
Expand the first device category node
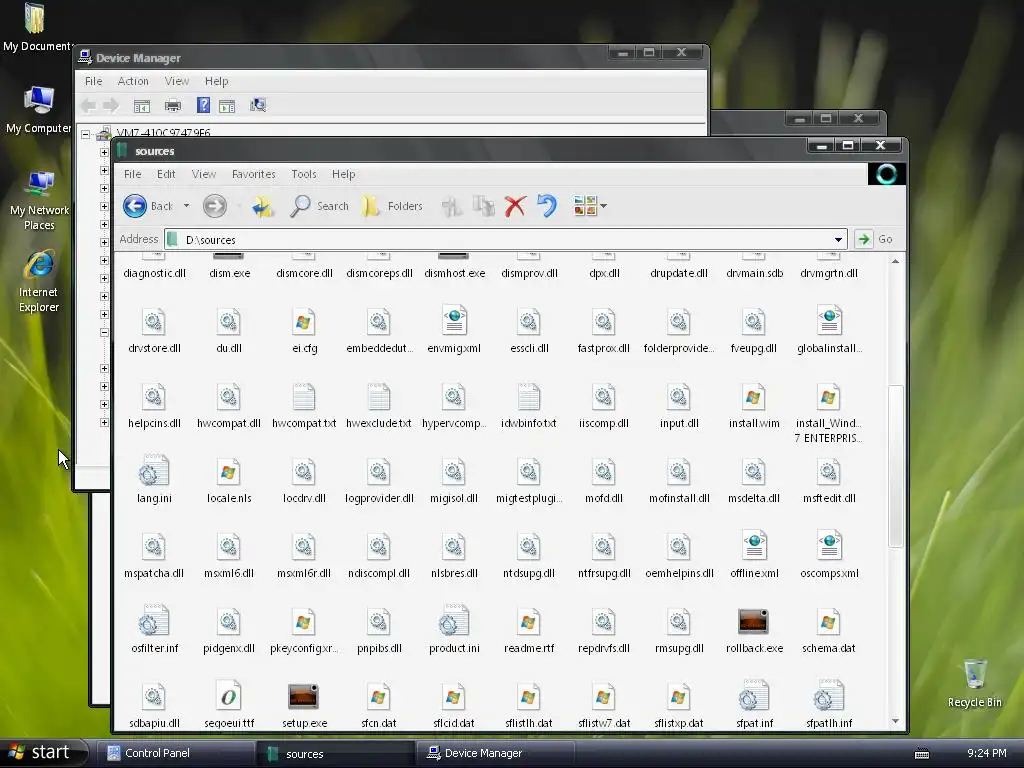tap(104, 152)
